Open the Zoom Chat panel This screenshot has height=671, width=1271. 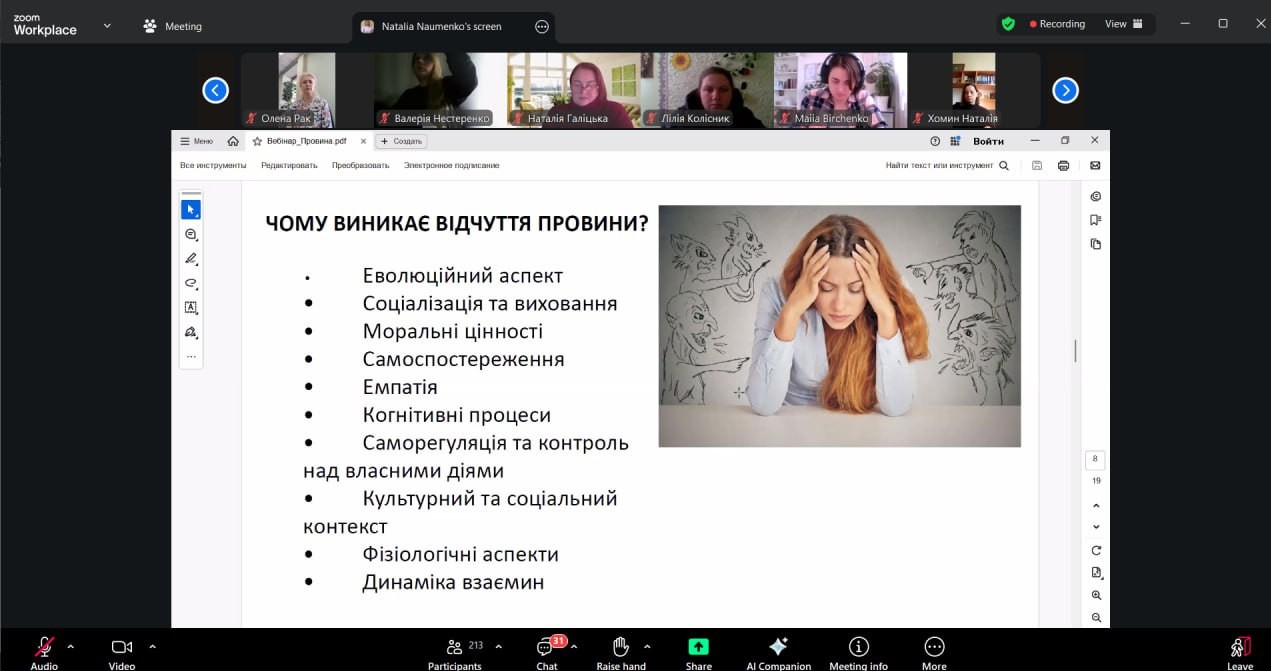tap(546, 648)
